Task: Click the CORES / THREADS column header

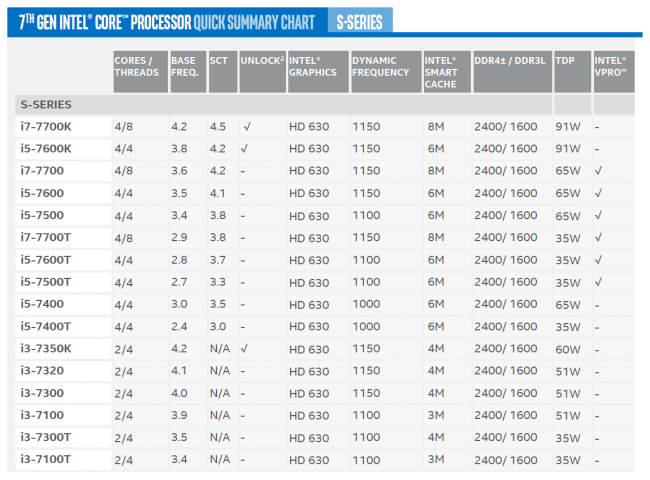Action: (x=137, y=66)
